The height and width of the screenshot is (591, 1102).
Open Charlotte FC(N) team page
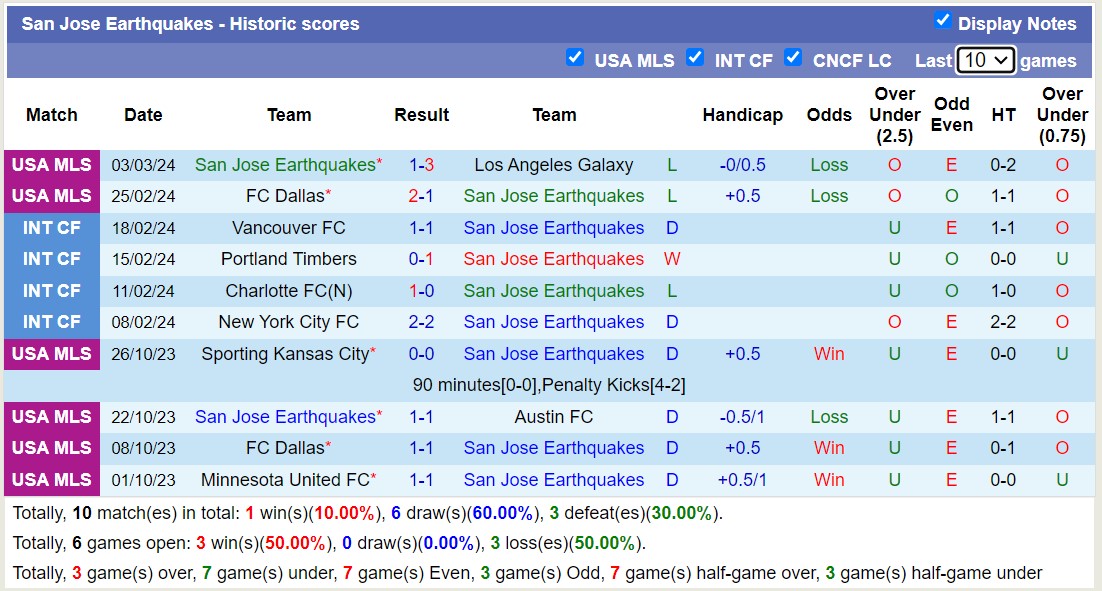[289, 291]
